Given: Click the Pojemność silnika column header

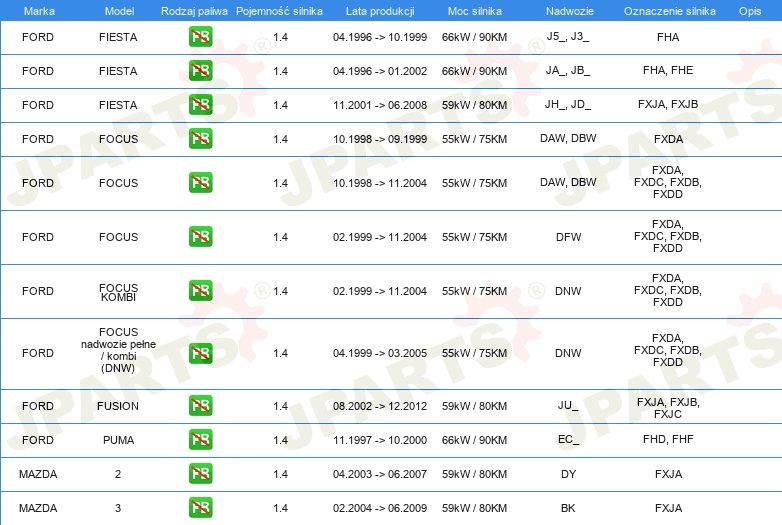Looking at the screenshot, I should (x=279, y=11).
